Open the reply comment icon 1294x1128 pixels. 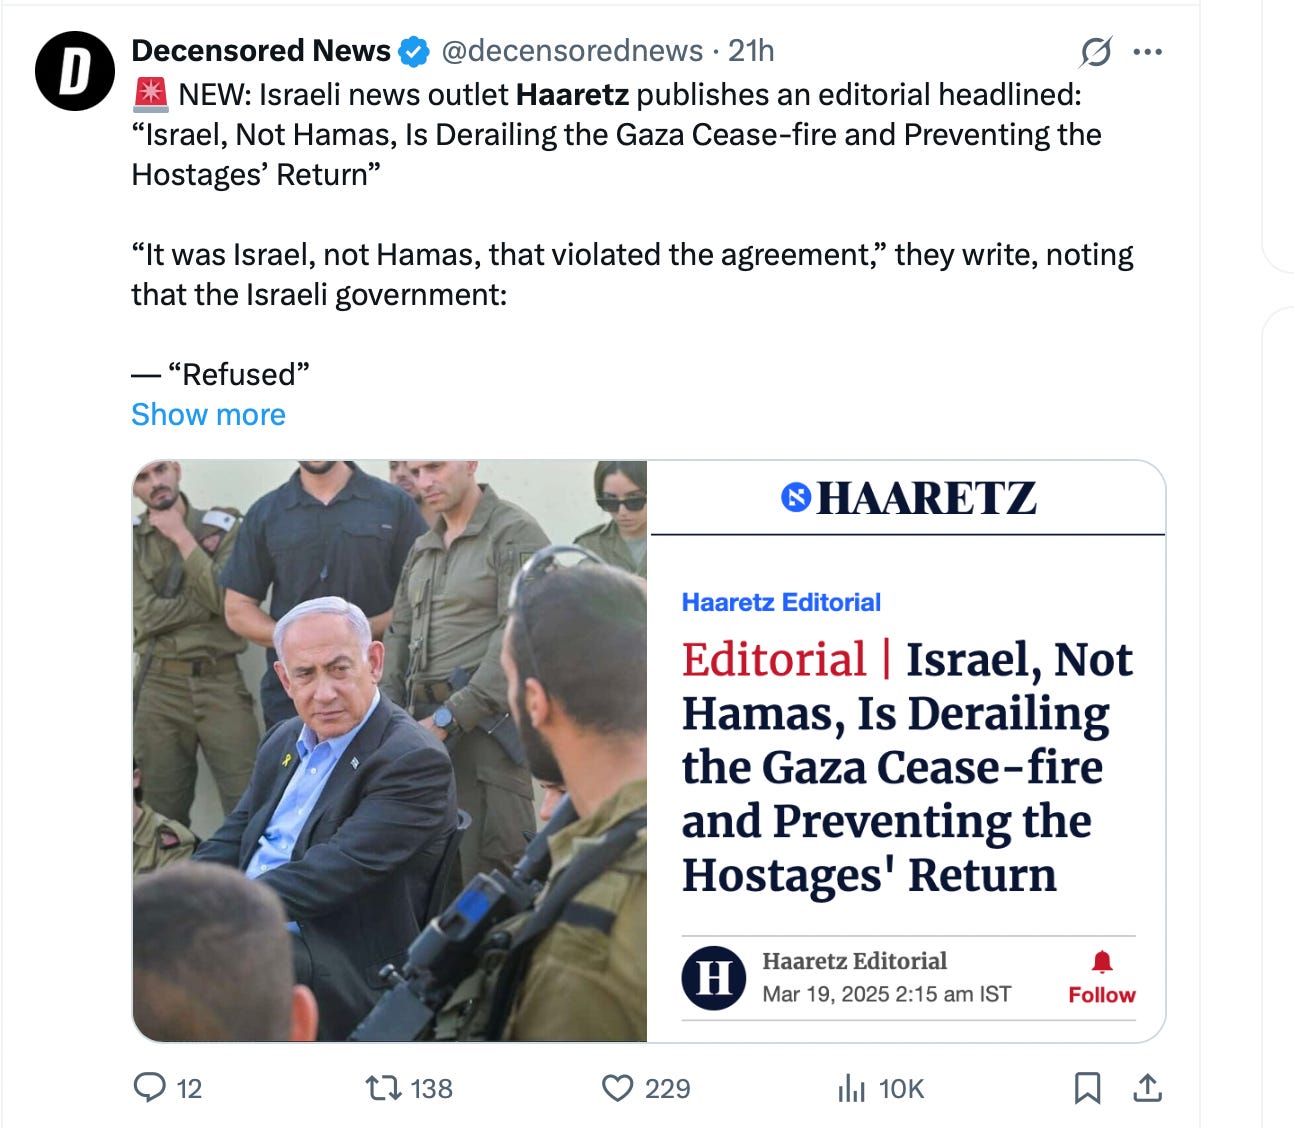(150, 1087)
